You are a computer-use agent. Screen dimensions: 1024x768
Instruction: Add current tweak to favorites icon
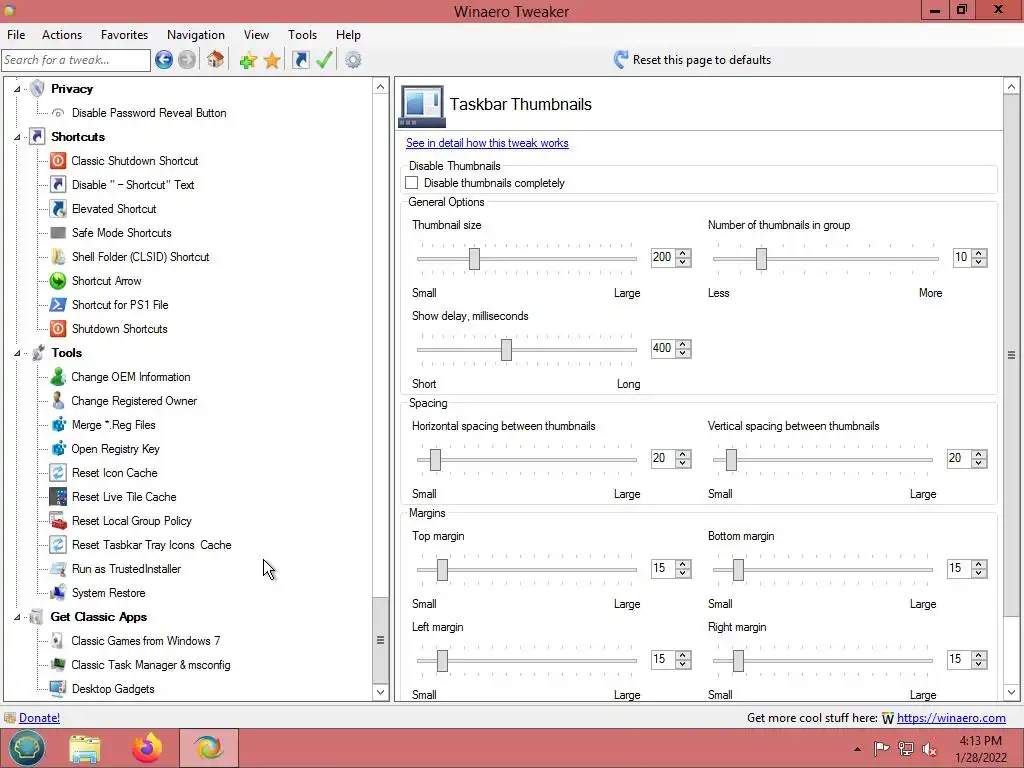(248, 61)
